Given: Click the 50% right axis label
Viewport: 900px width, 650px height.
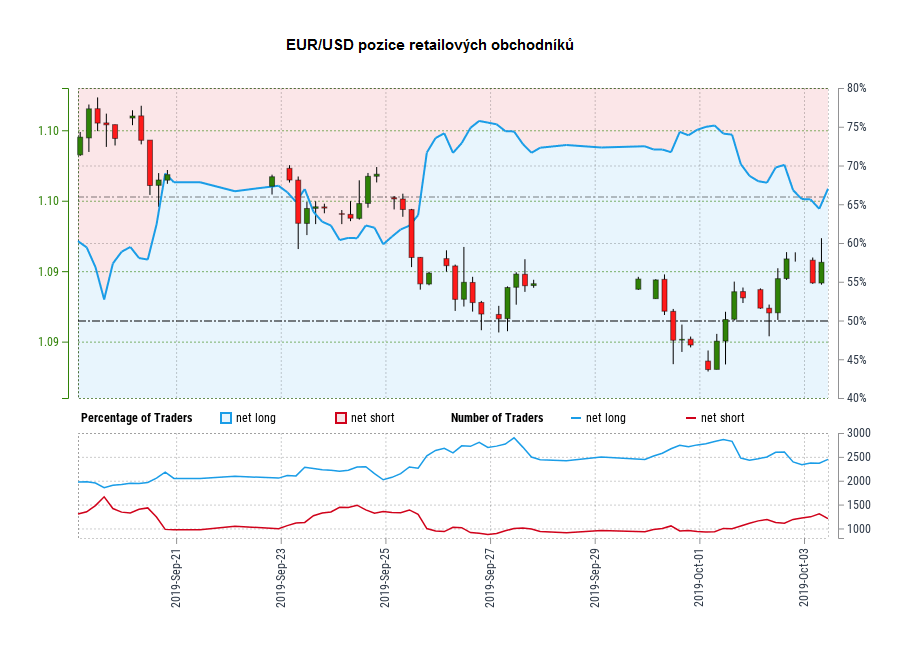Looking at the screenshot, I should point(856,321).
